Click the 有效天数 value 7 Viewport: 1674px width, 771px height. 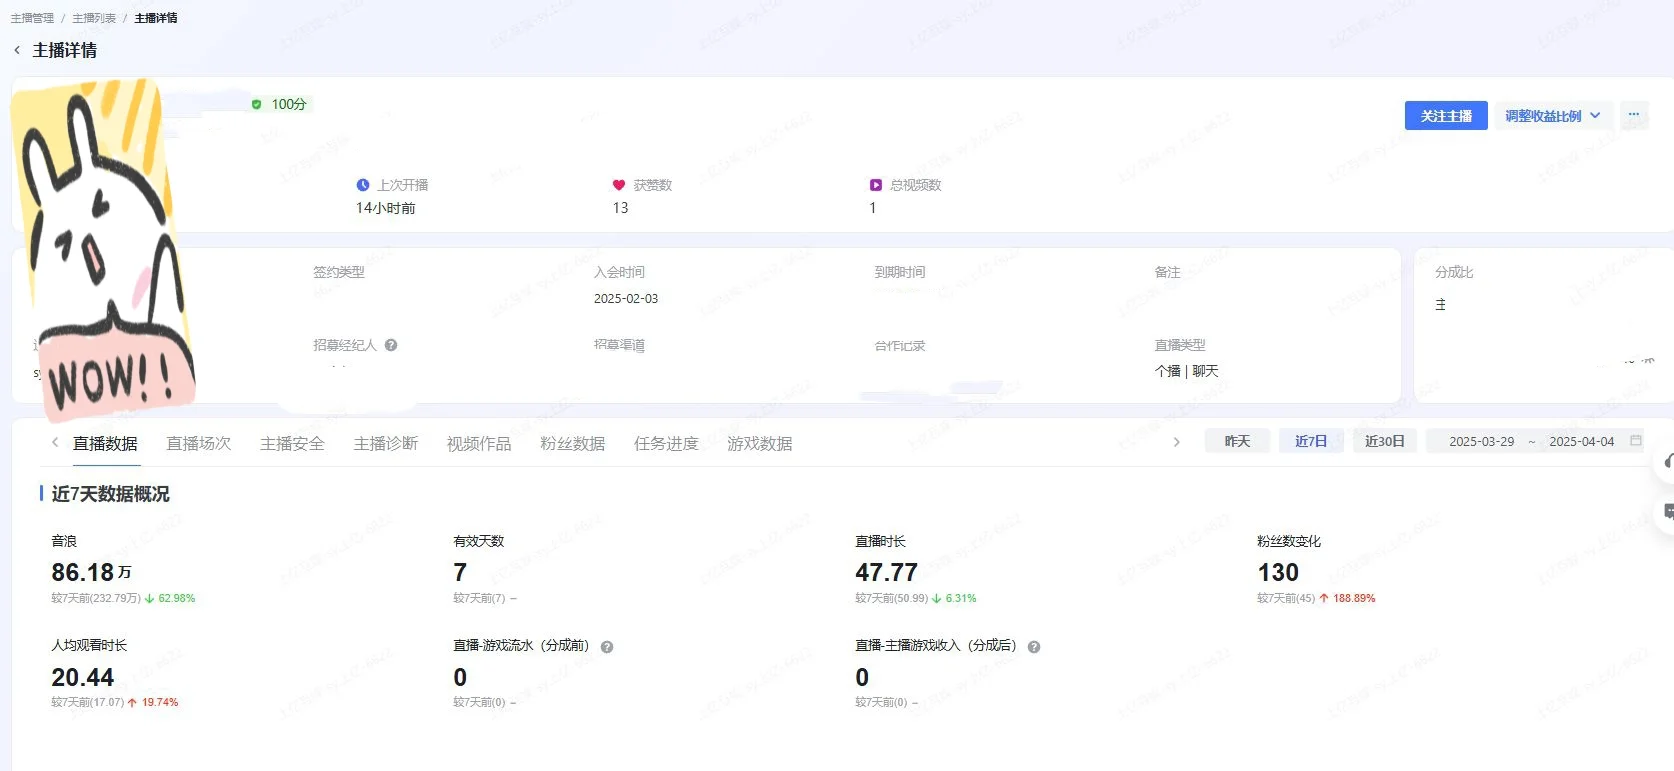point(460,572)
